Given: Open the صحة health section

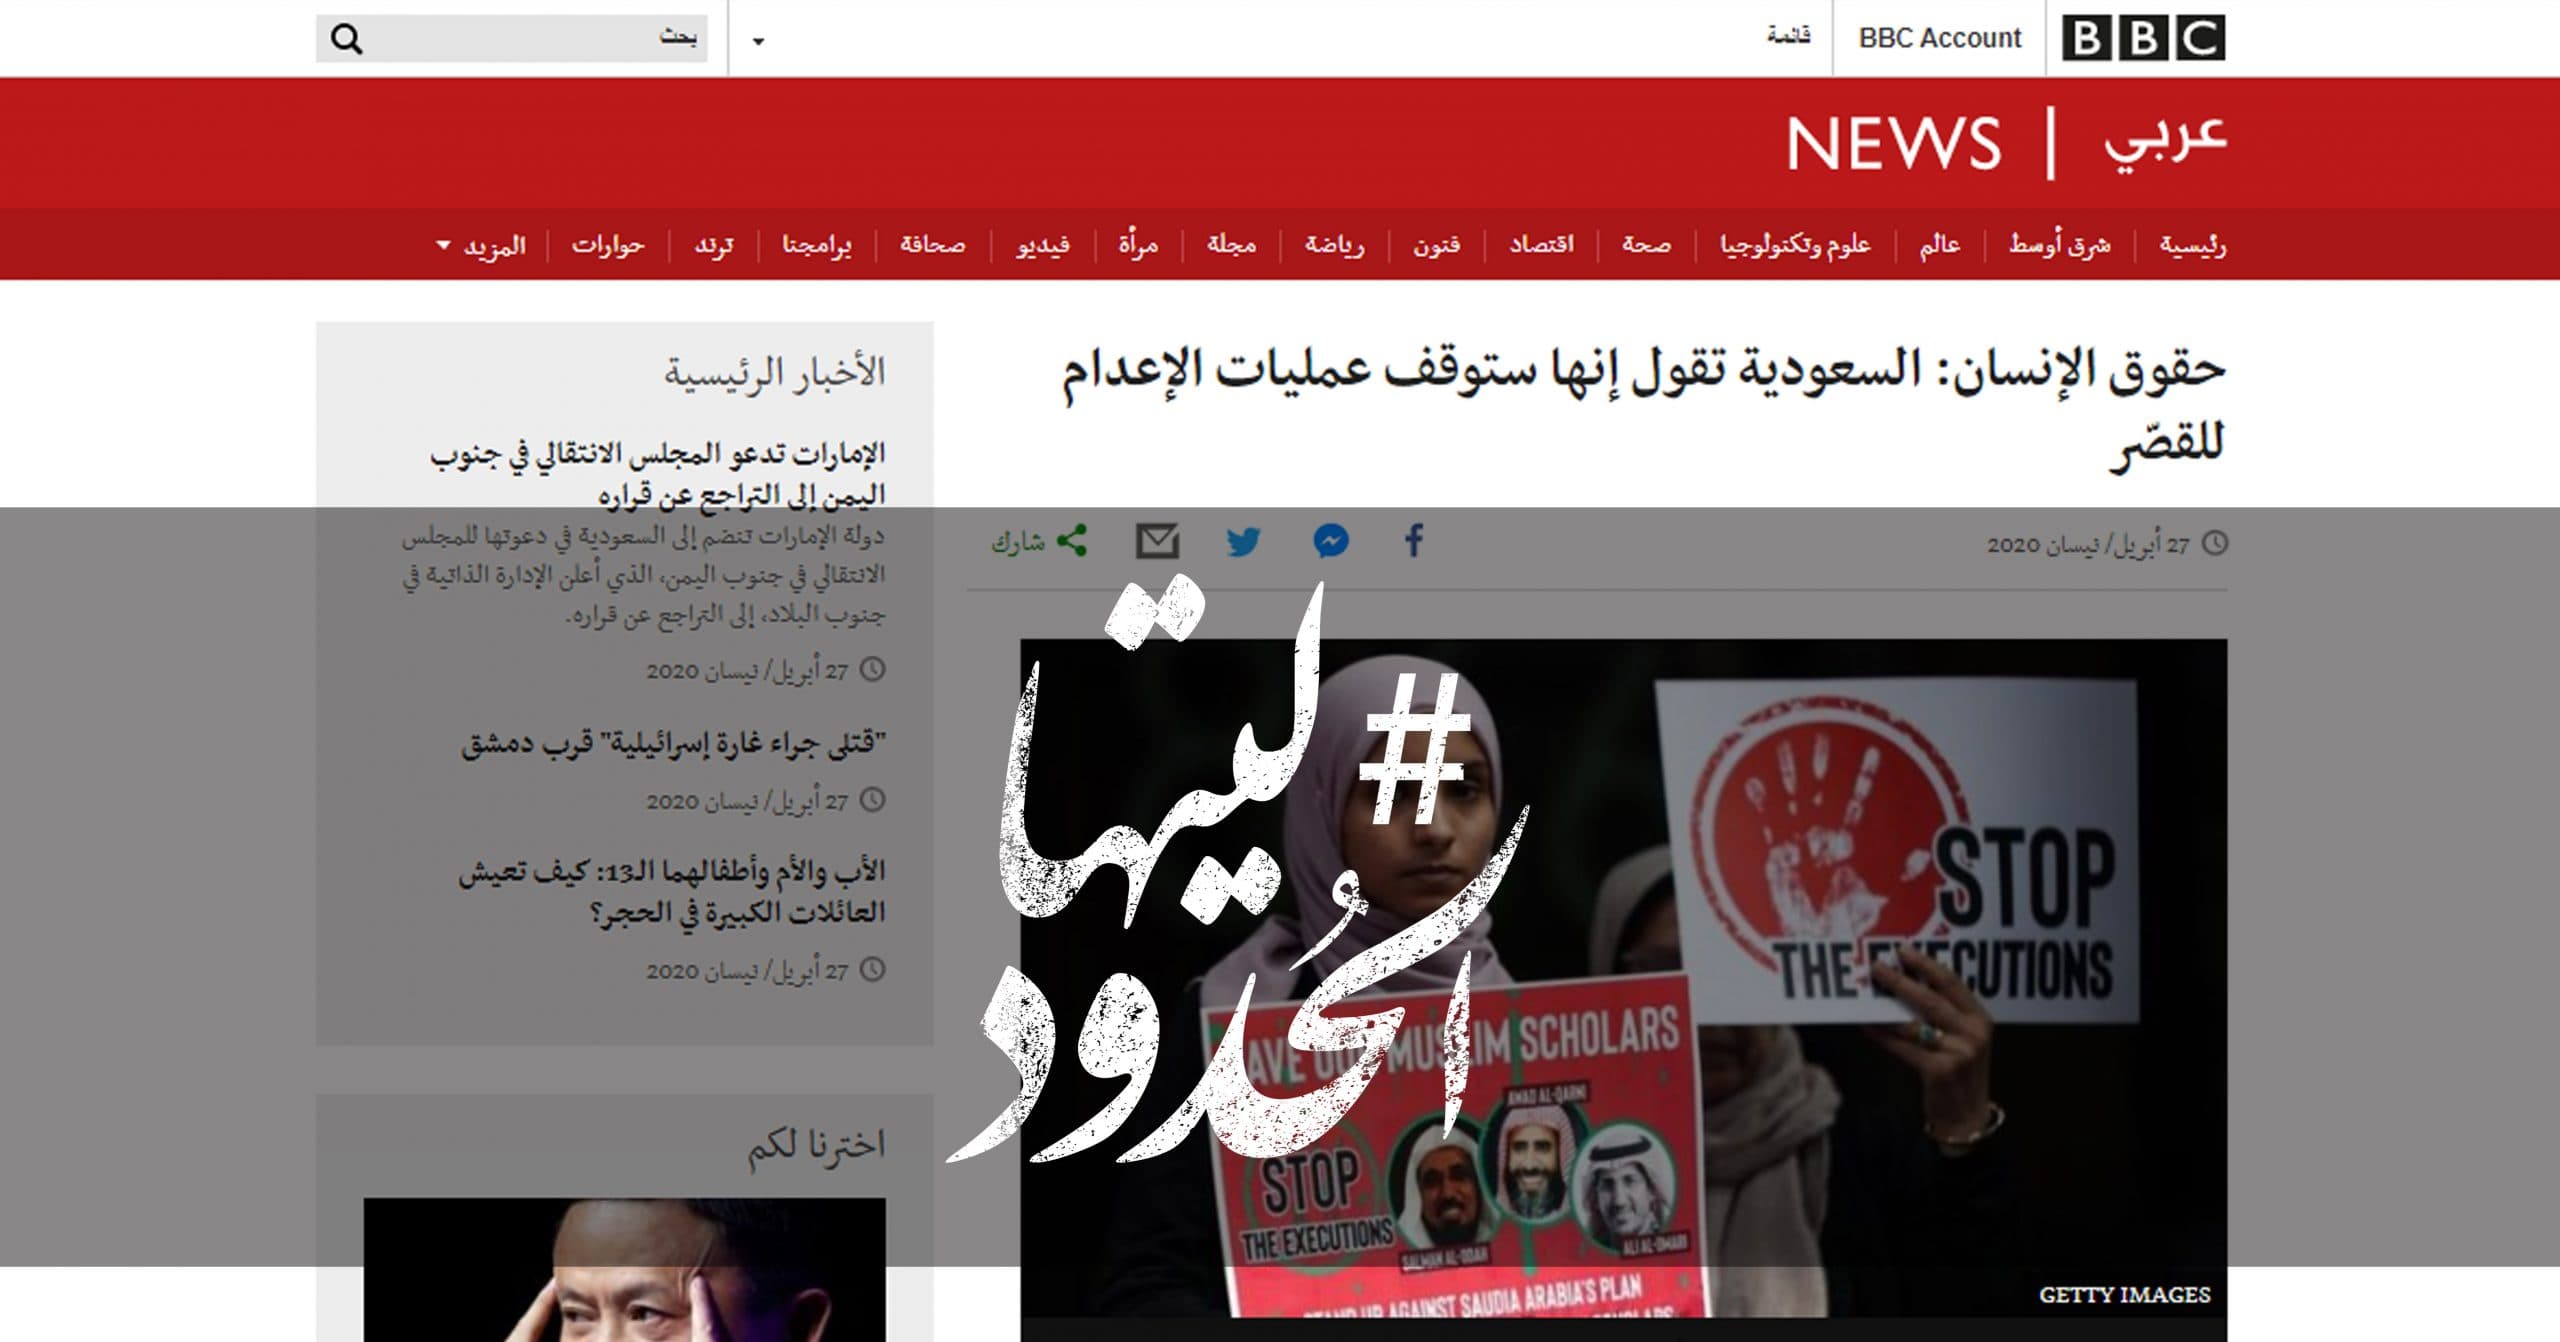Looking at the screenshot, I should (1646, 244).
